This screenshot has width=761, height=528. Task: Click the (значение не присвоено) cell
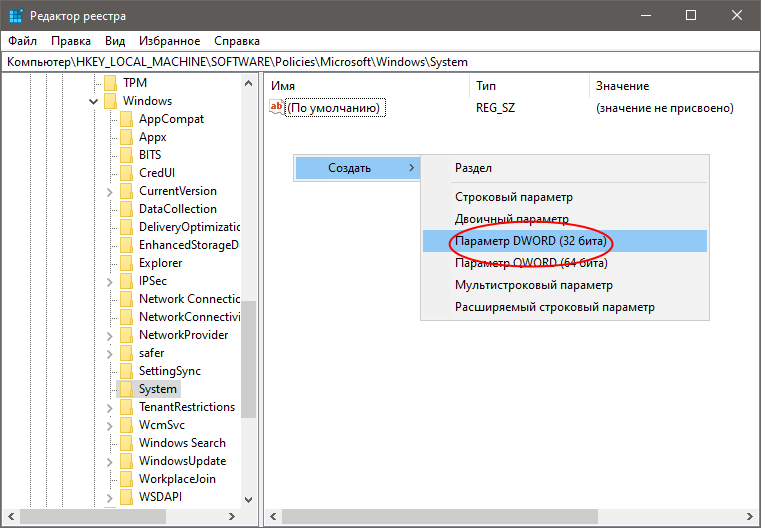point(664,108)
